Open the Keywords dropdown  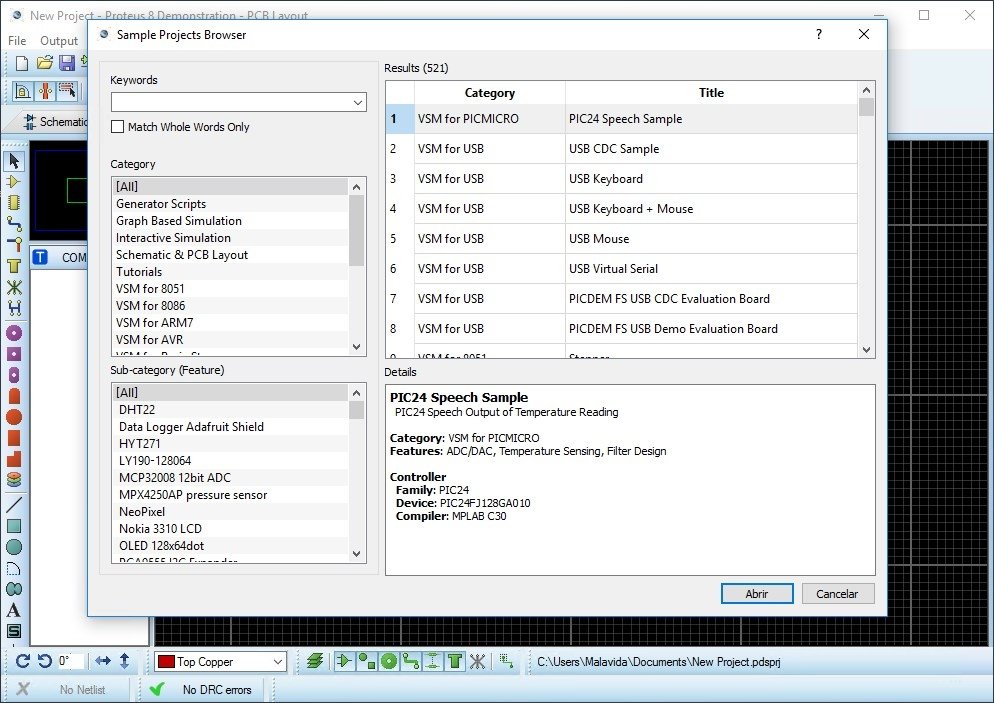358,103
